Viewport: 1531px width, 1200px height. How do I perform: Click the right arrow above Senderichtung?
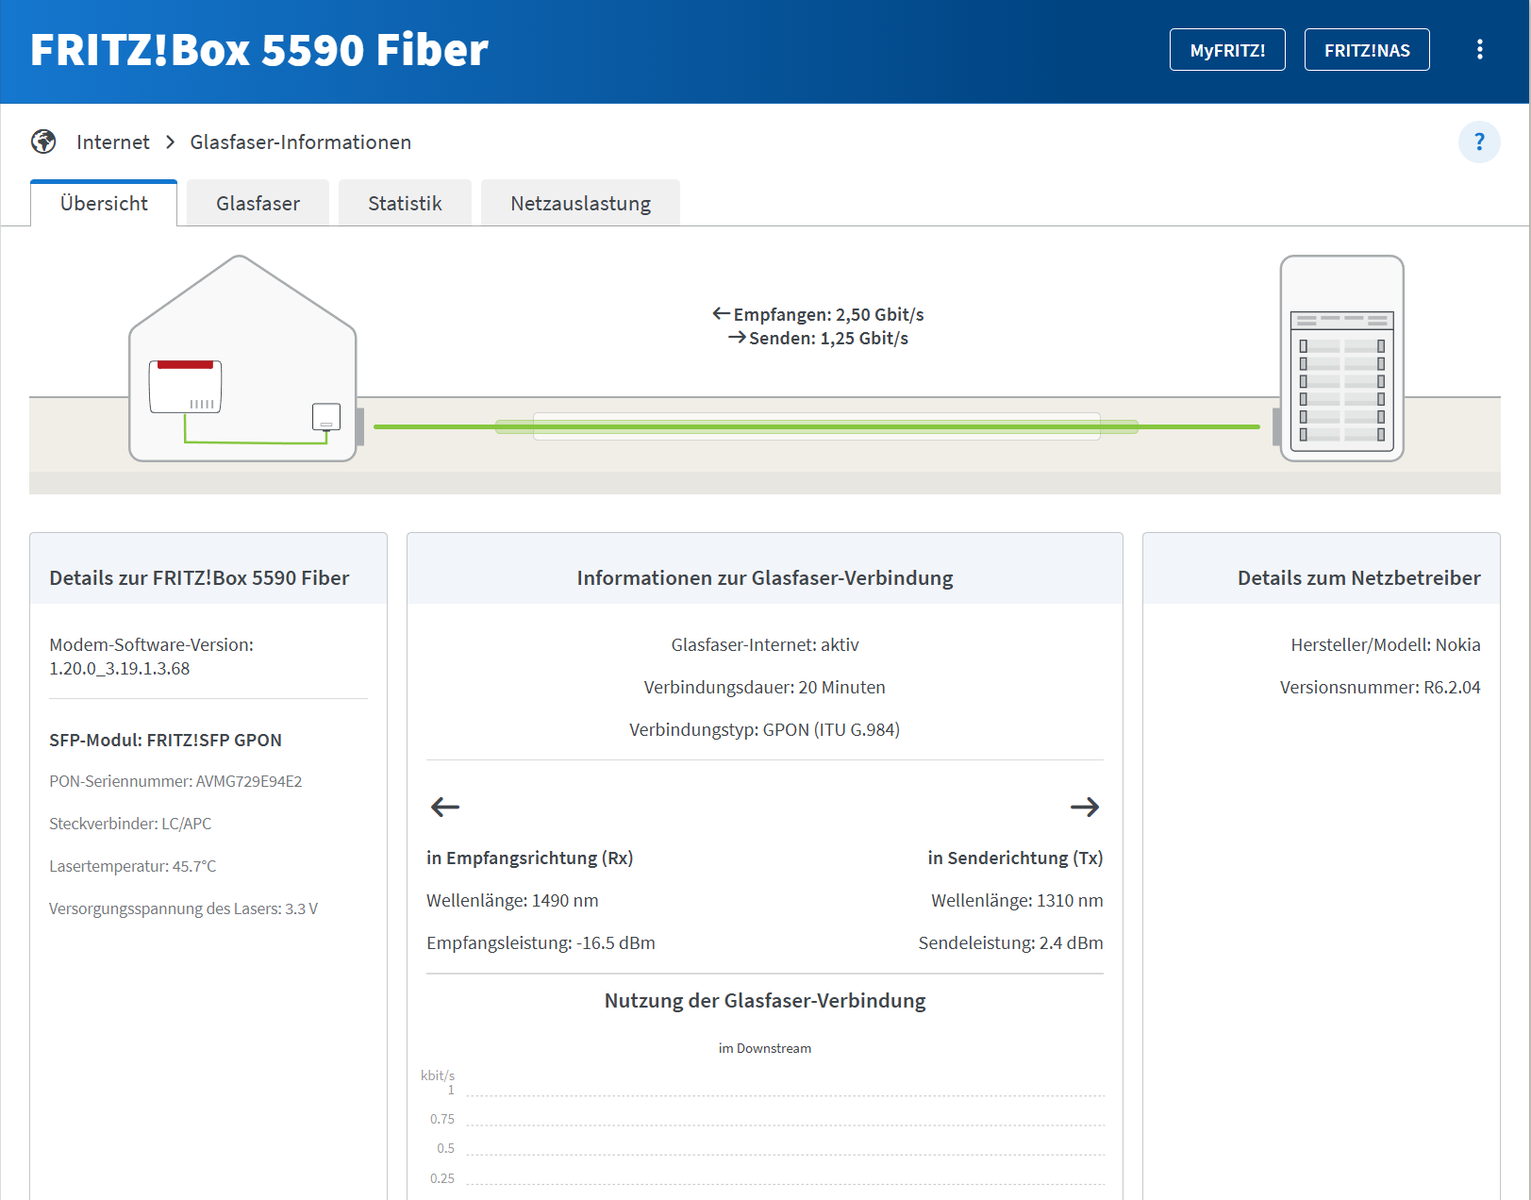tap(1085, 807)
